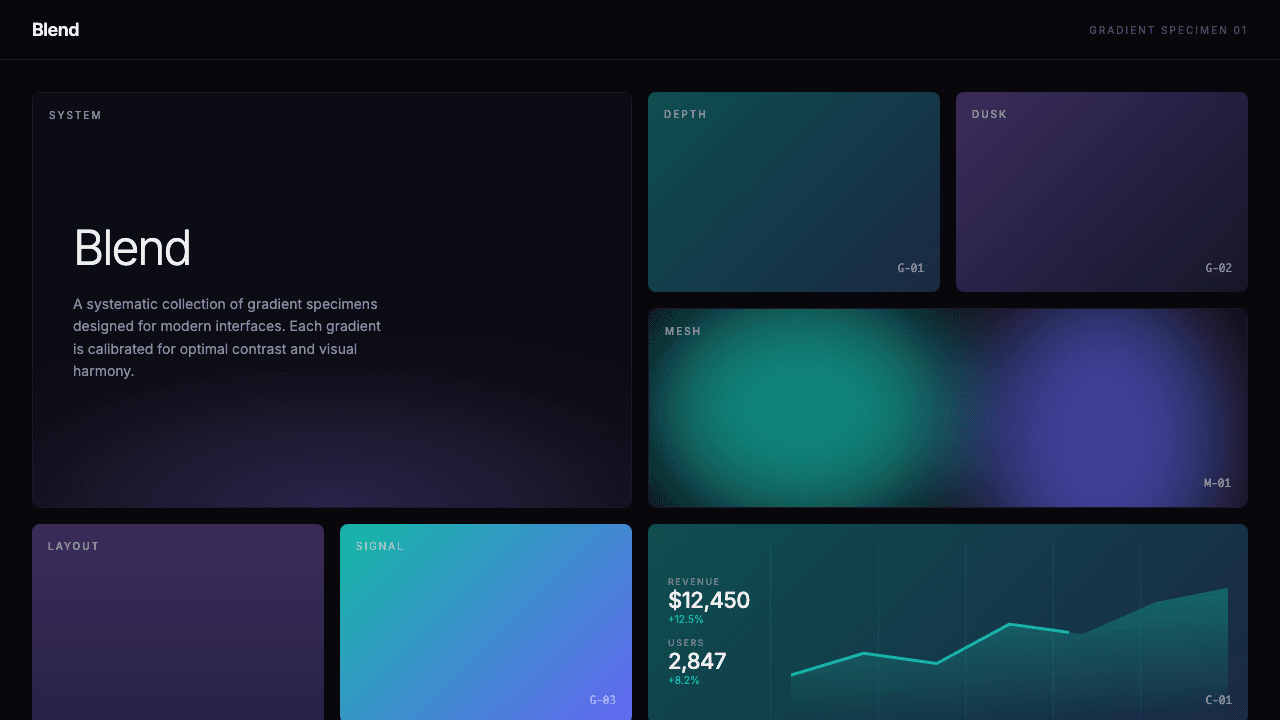Click the +12.5% revenue change
Screen dimensions: 1280x720
(x=686, y=619)
